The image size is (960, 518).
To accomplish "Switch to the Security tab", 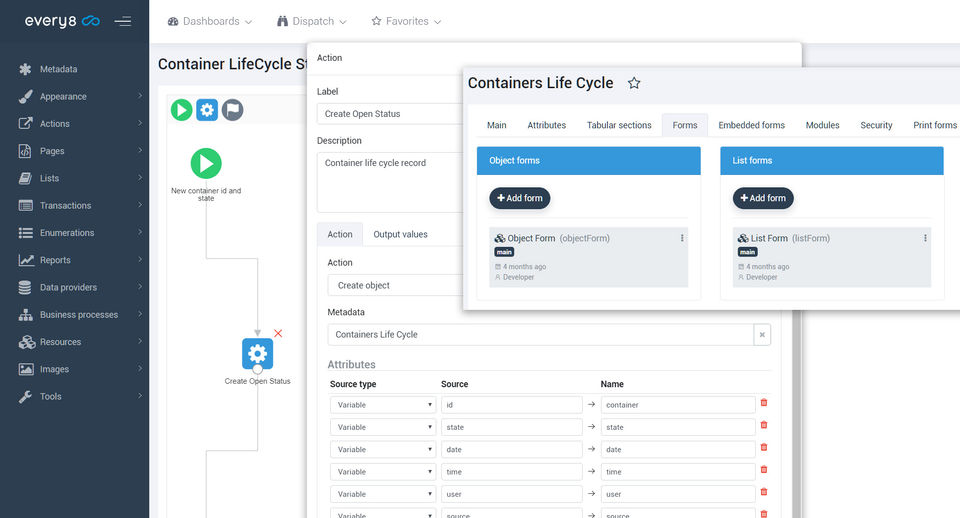I will [x=876, y=125].
